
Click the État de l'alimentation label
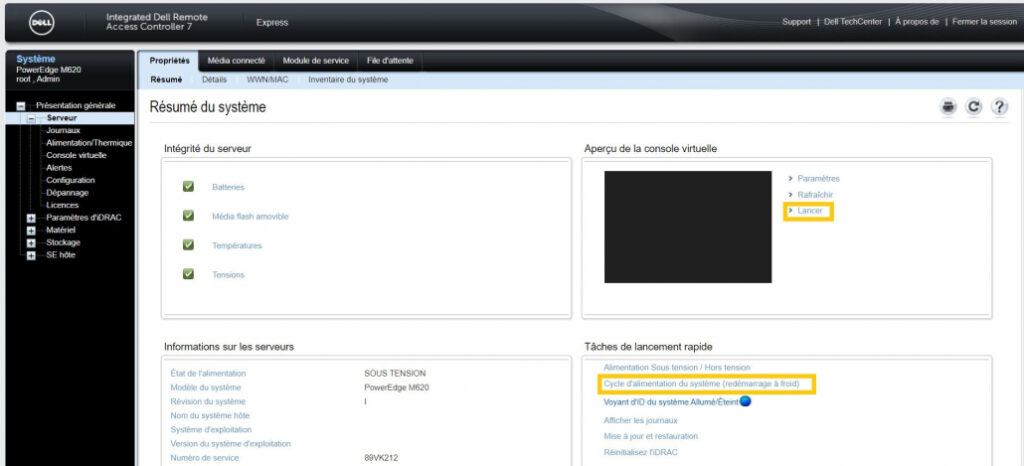tap(208, 373)
